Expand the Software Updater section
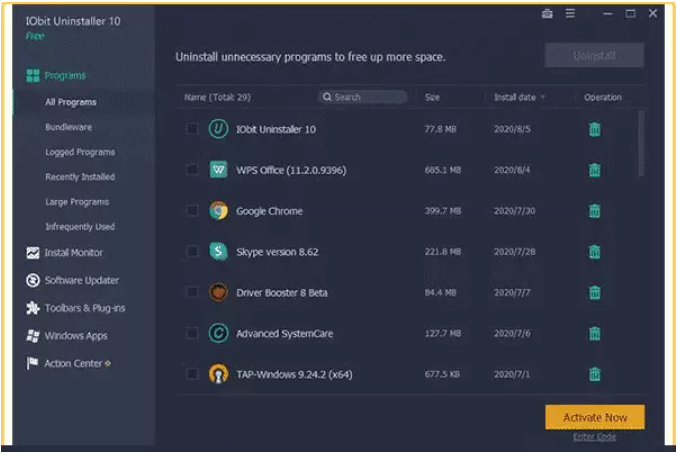Image resolution: width=678 pixels, height=457 pixels. (81, 281)
